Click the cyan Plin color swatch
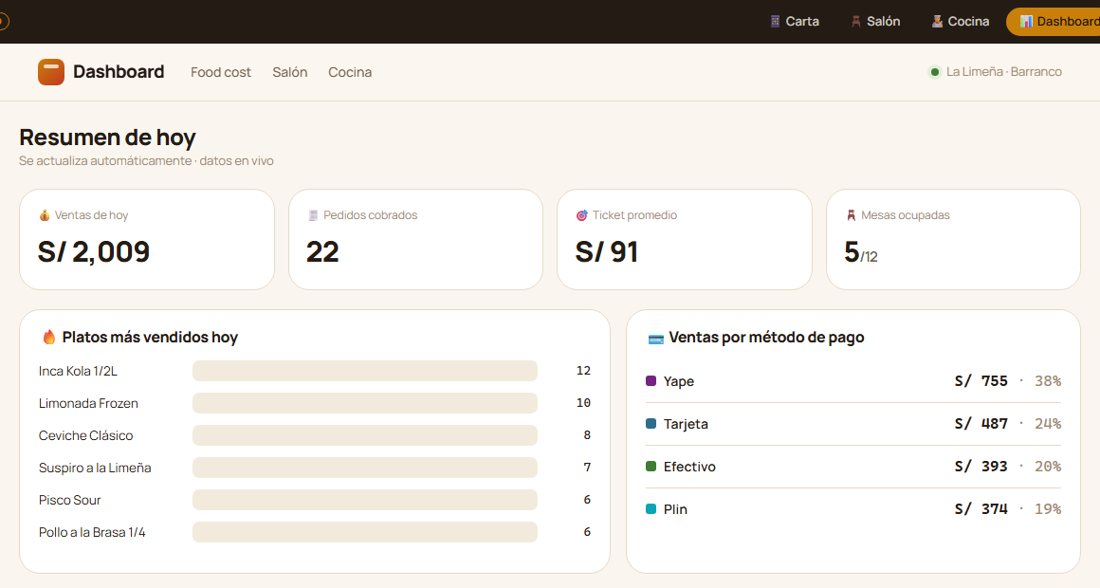This screenshot has height=588, width=1100. (651, 509)
